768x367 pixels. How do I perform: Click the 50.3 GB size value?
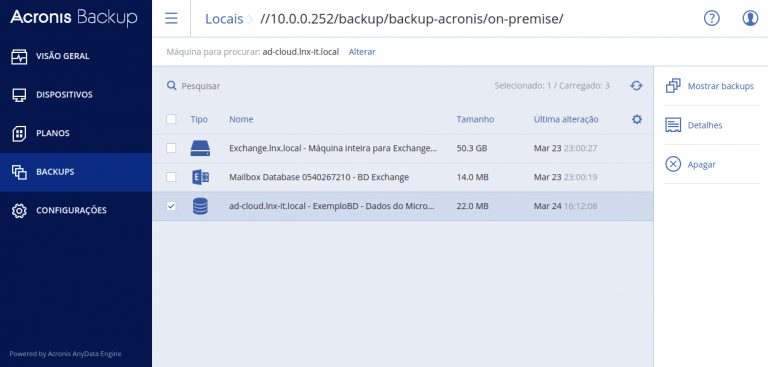tap(472, 148)
